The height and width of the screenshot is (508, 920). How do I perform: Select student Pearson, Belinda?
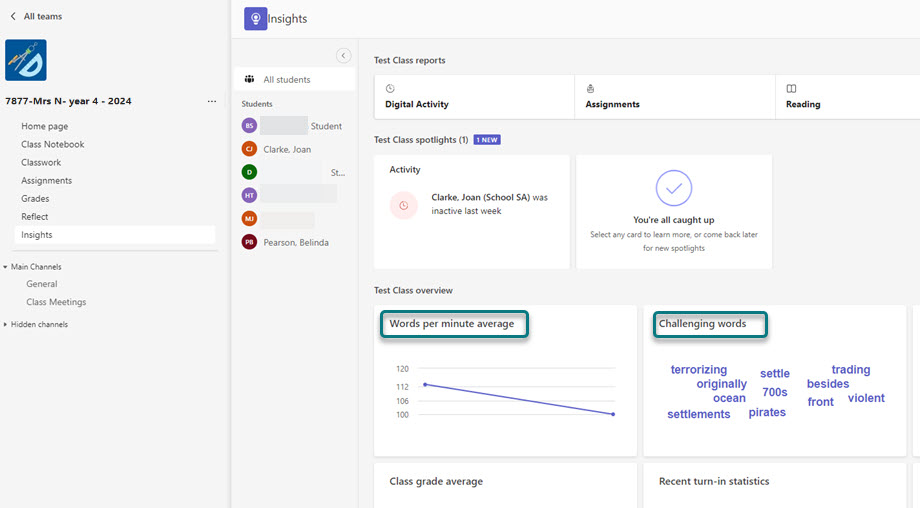[x=296, y=243]
